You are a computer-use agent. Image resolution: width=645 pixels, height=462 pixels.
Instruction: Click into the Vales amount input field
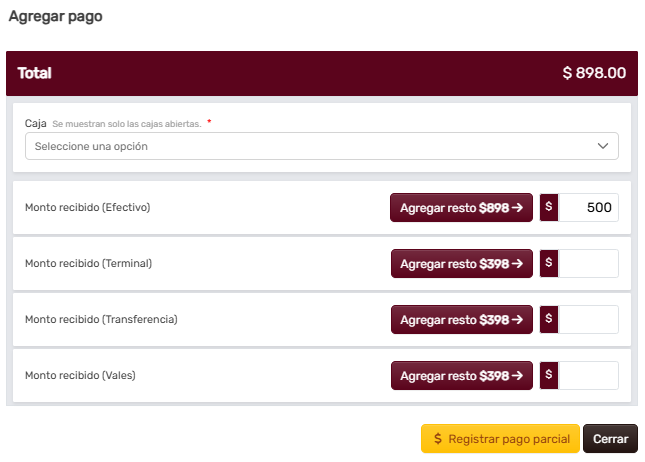[x=588, y=376]
